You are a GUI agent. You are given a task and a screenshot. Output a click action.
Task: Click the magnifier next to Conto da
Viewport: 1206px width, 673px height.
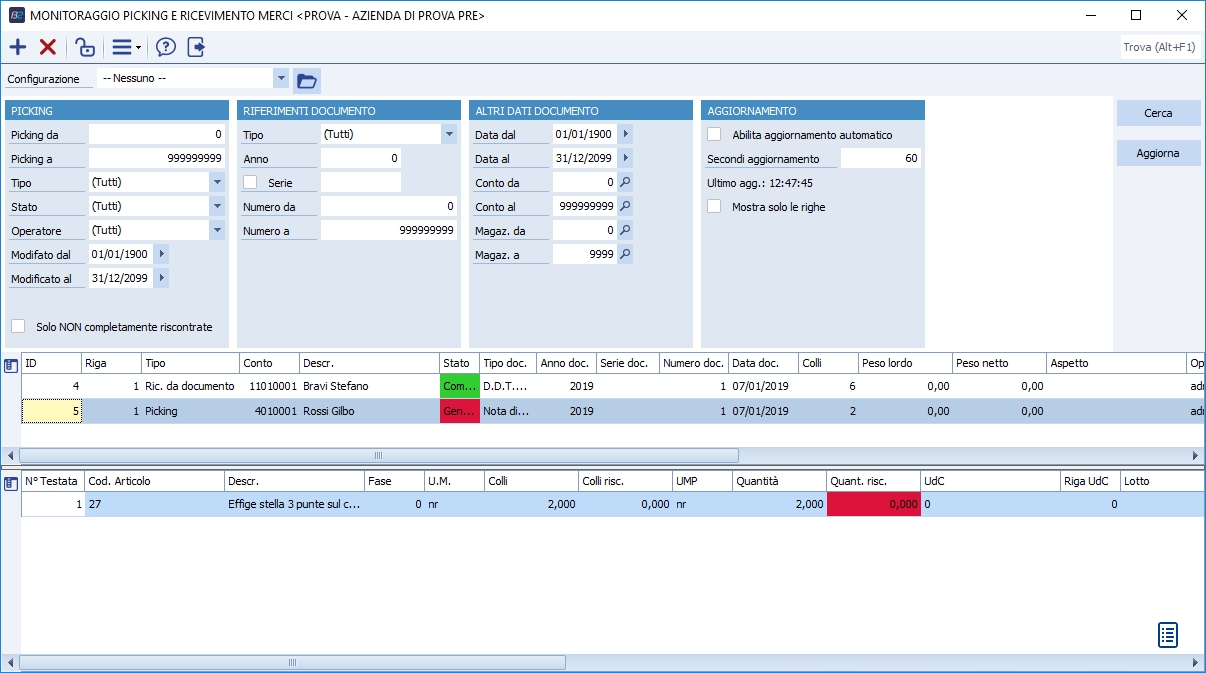pos(625,182)
